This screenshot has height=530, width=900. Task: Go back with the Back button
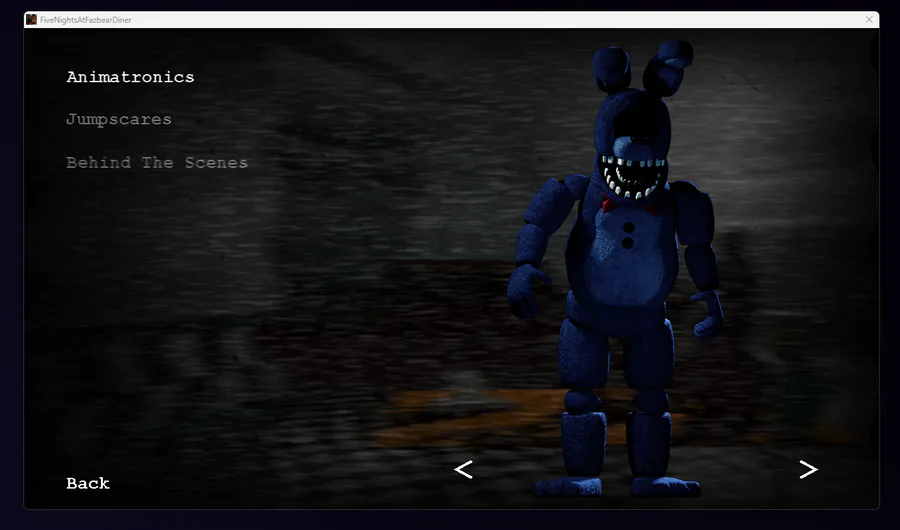[x=88, y=483]
